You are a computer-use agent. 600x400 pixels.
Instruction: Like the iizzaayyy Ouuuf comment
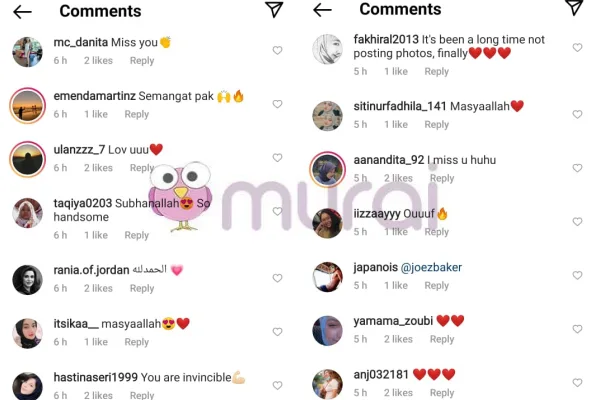[x=577, y=222]
